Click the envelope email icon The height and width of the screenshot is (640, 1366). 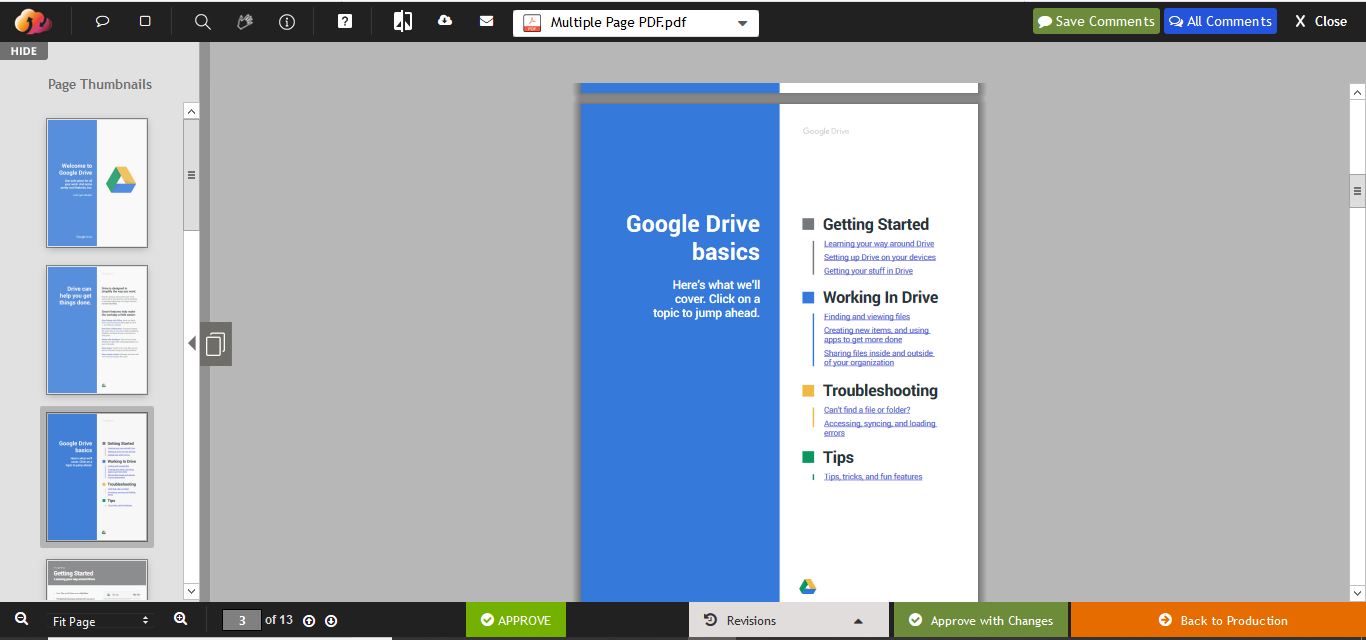click(487, 21)
